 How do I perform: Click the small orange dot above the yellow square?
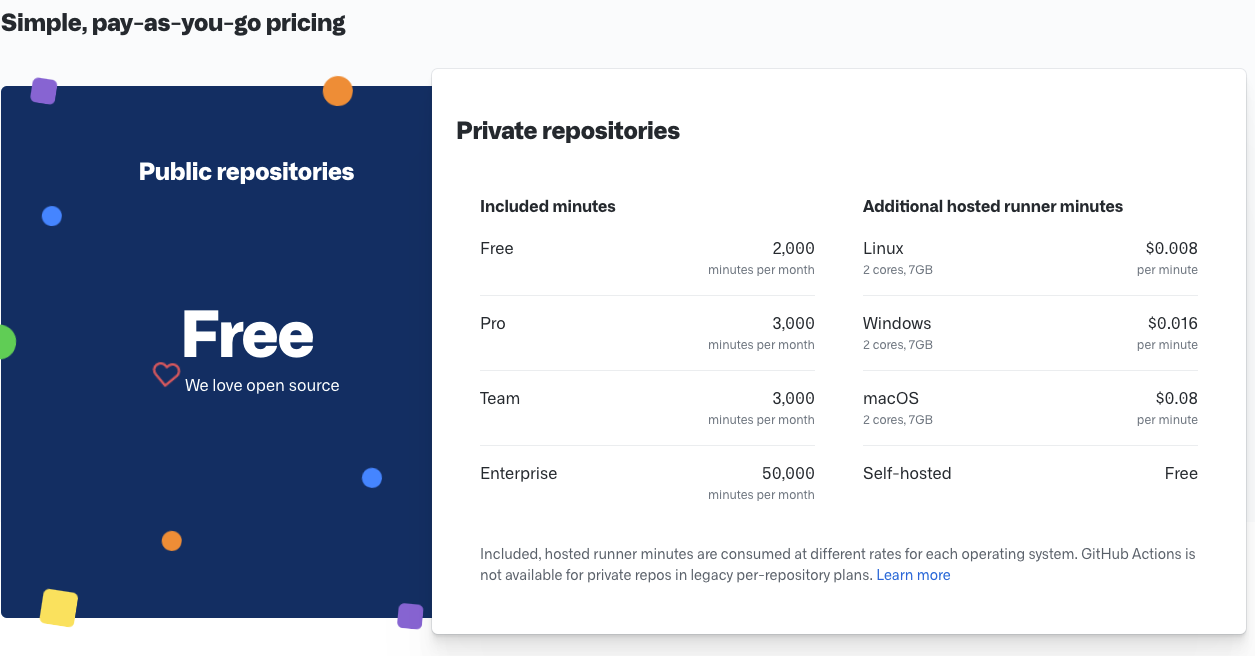click(172, 541)
